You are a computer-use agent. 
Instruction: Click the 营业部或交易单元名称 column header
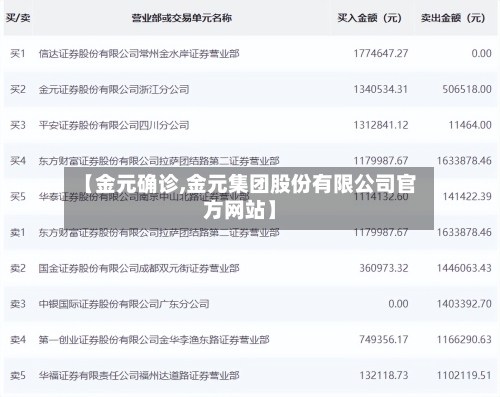click(182, 18)
